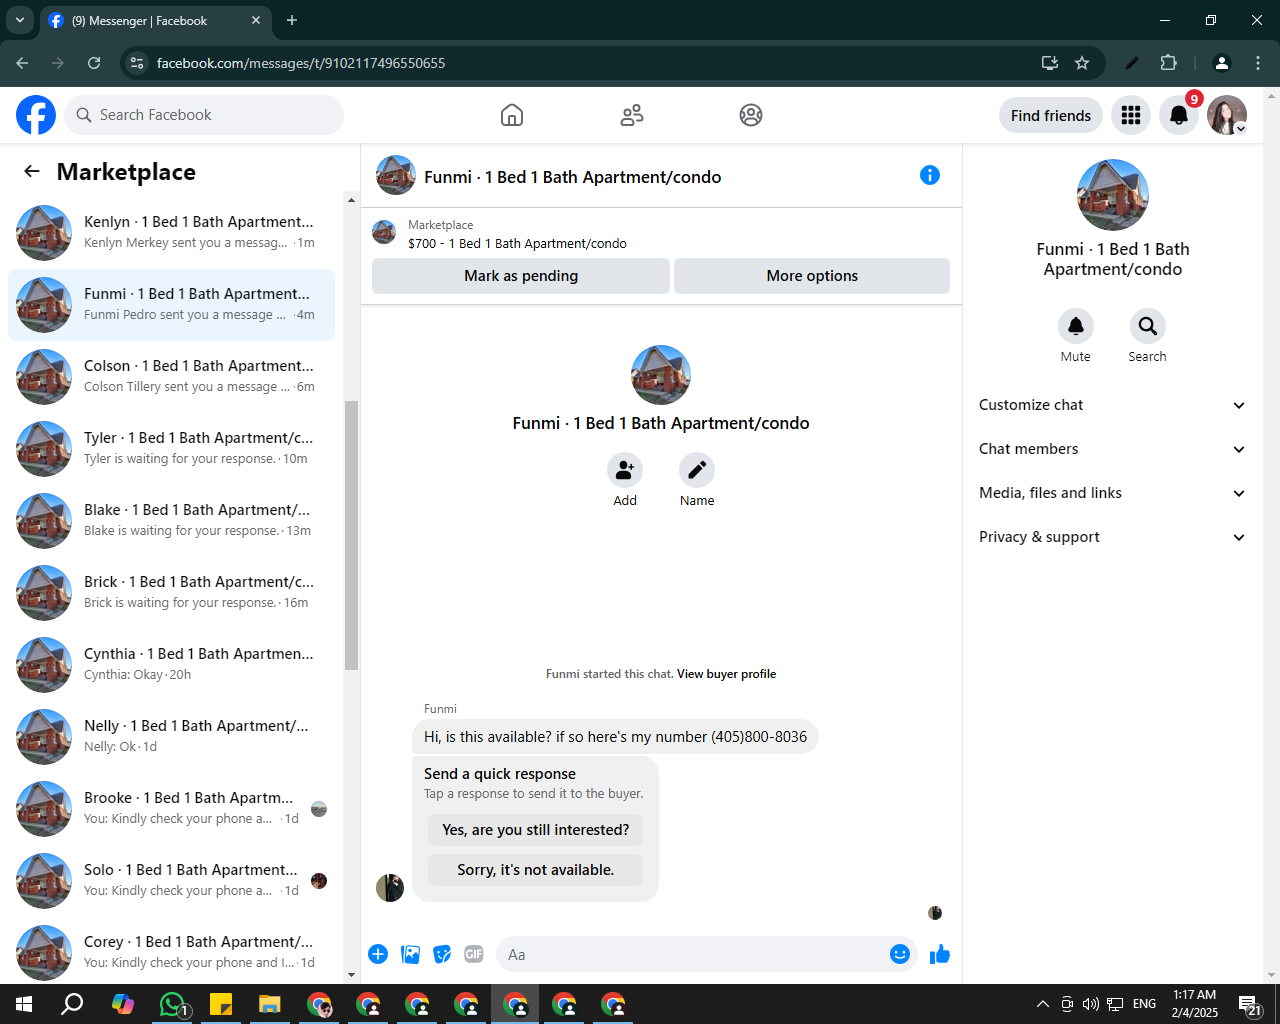
Task: Open Corey's apartment conversation
Action: pyautogui.click(x=171, y=952)
